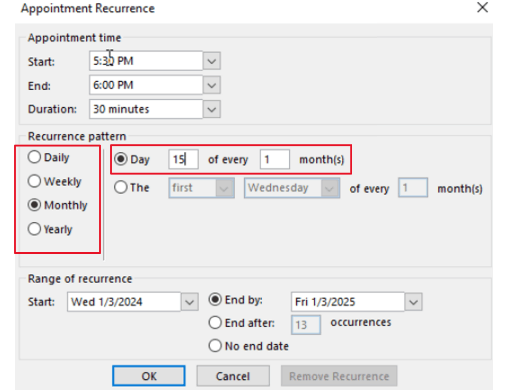Click the End by date field Fri 1/3/2025

348,302
